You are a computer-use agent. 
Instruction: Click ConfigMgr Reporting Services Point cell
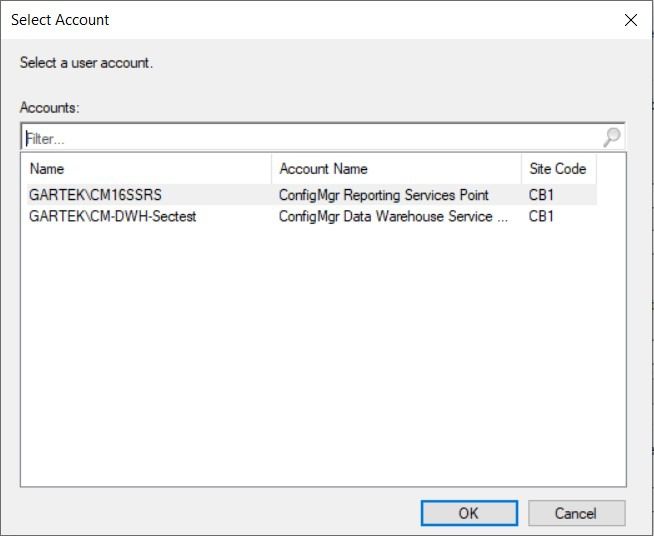384,195
